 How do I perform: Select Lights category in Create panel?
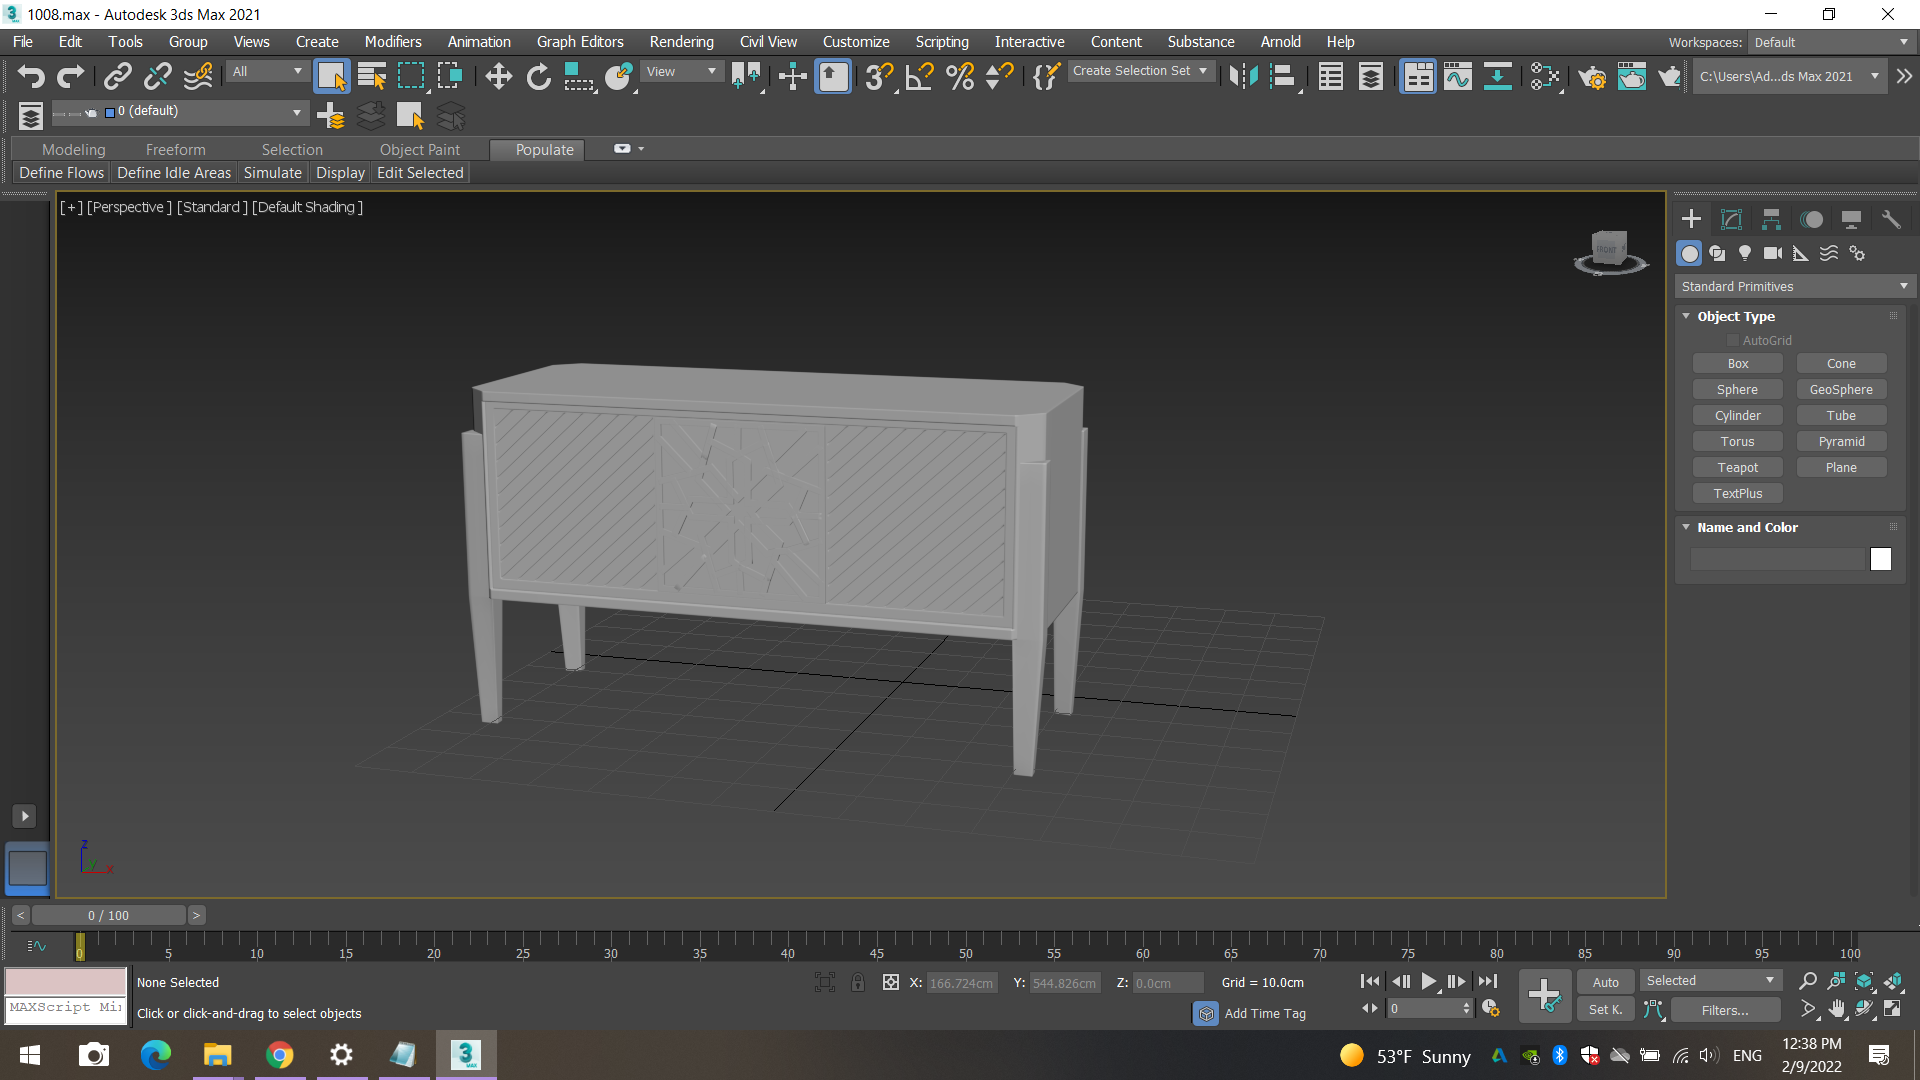click(1745, 254)
